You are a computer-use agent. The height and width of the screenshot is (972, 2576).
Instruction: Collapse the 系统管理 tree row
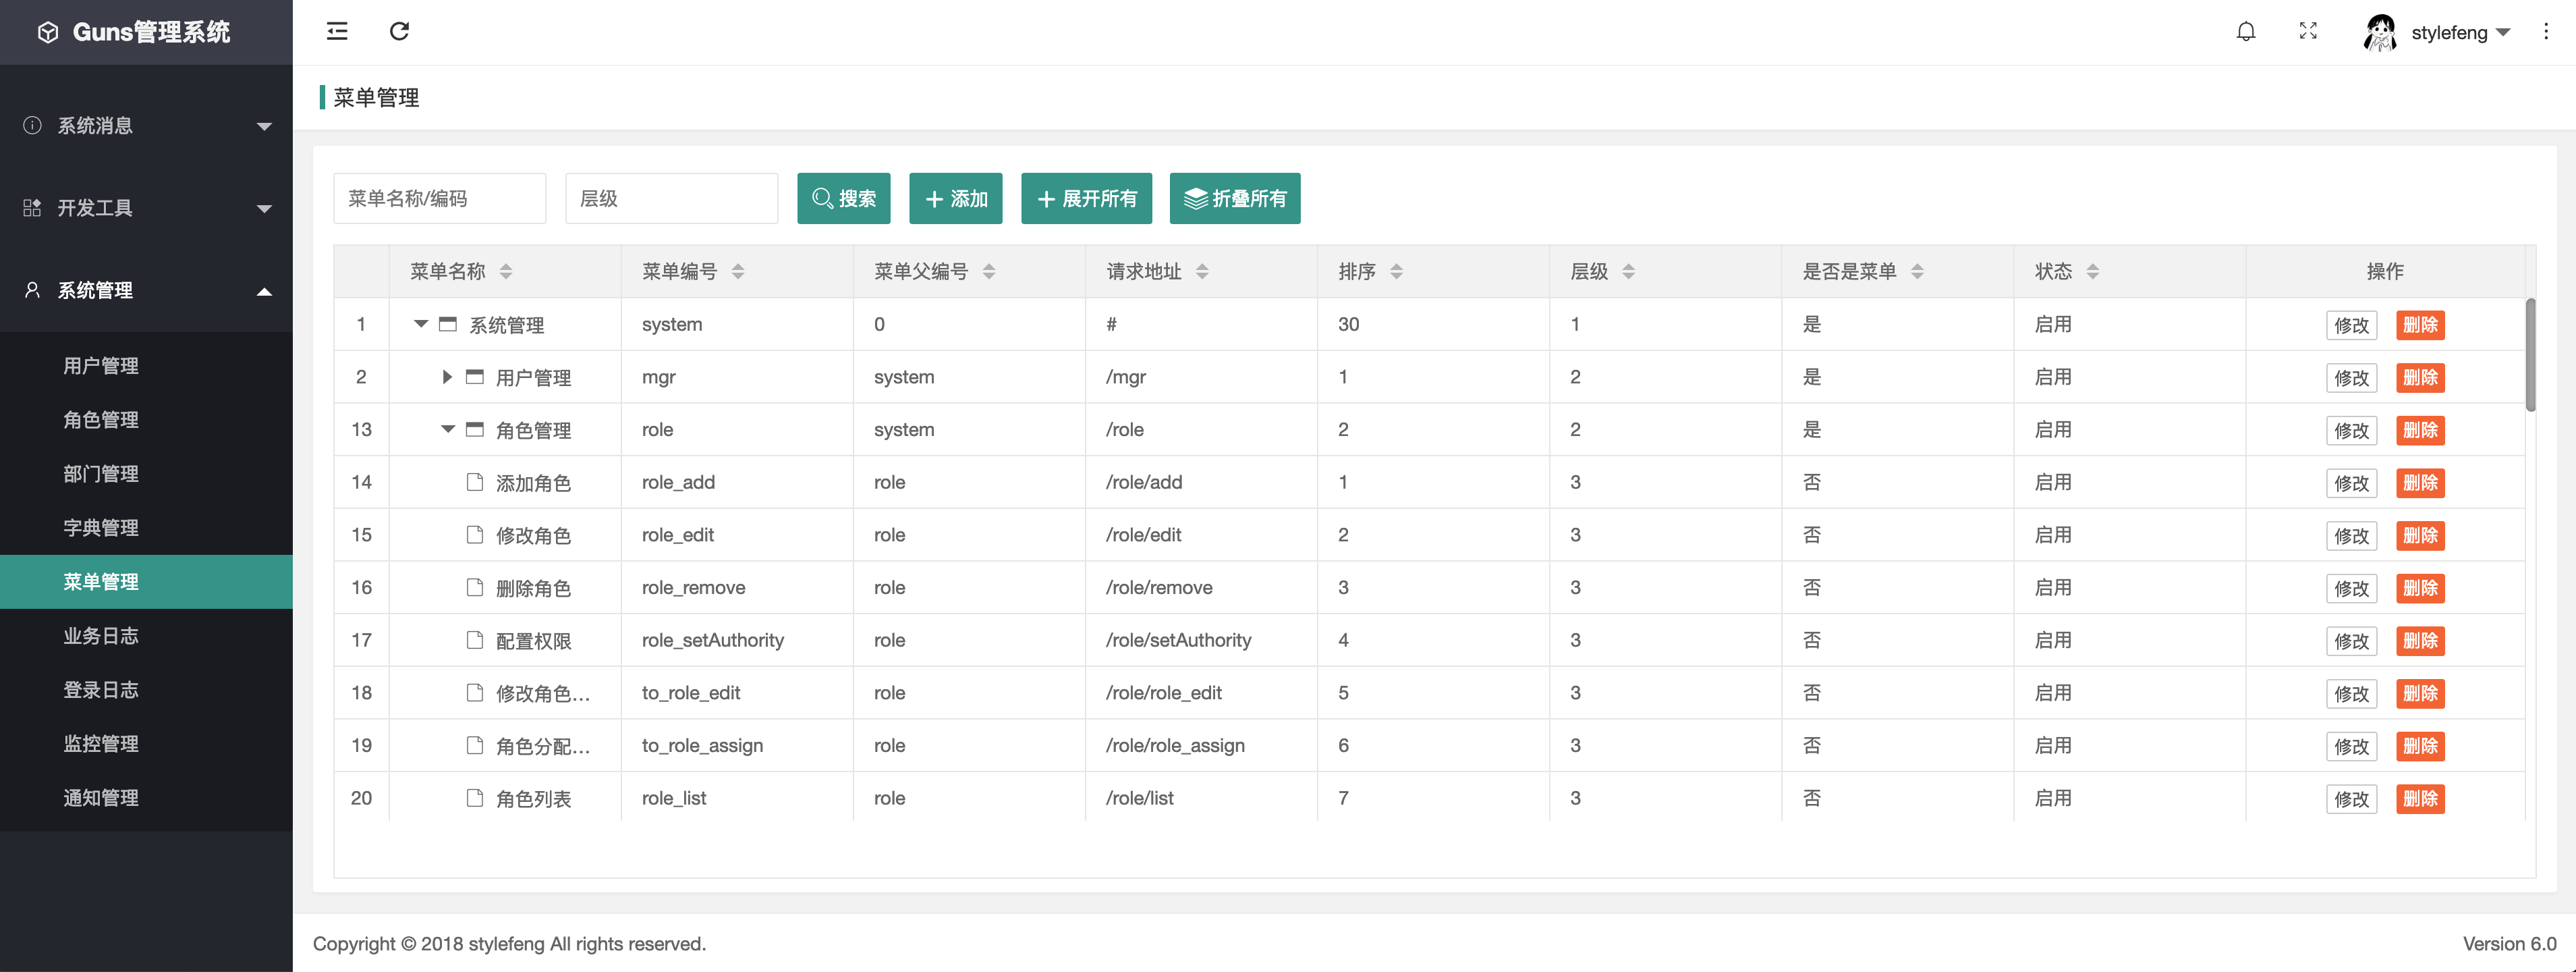click(421, 324)
